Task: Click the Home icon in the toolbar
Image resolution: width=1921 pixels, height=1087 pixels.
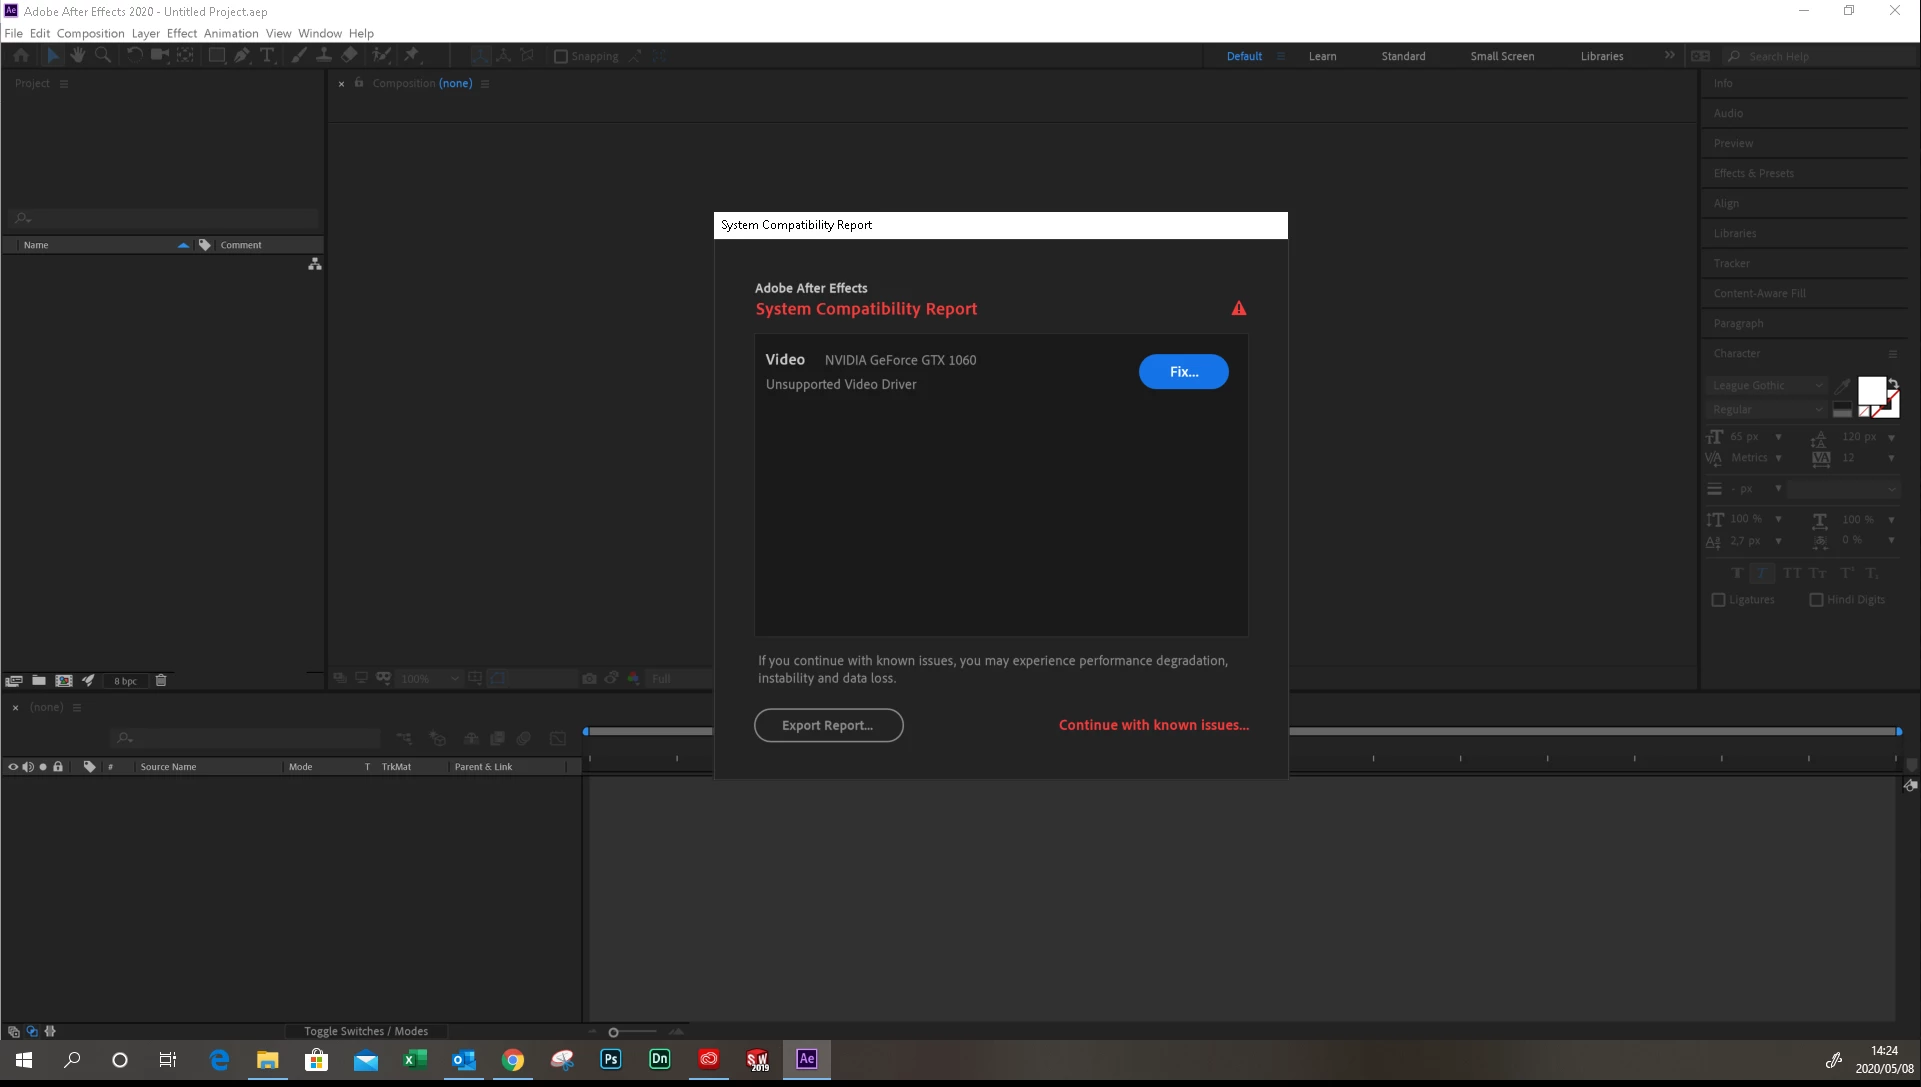Action: [x=21, y=55]
